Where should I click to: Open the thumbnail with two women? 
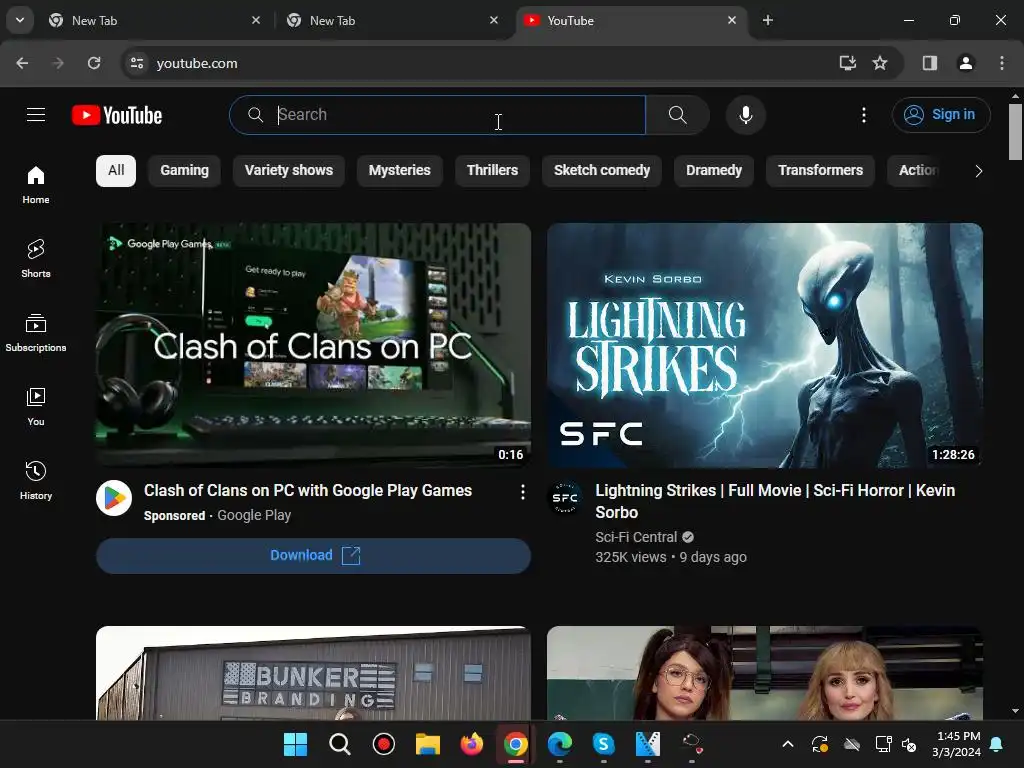[x=765, y=673]
